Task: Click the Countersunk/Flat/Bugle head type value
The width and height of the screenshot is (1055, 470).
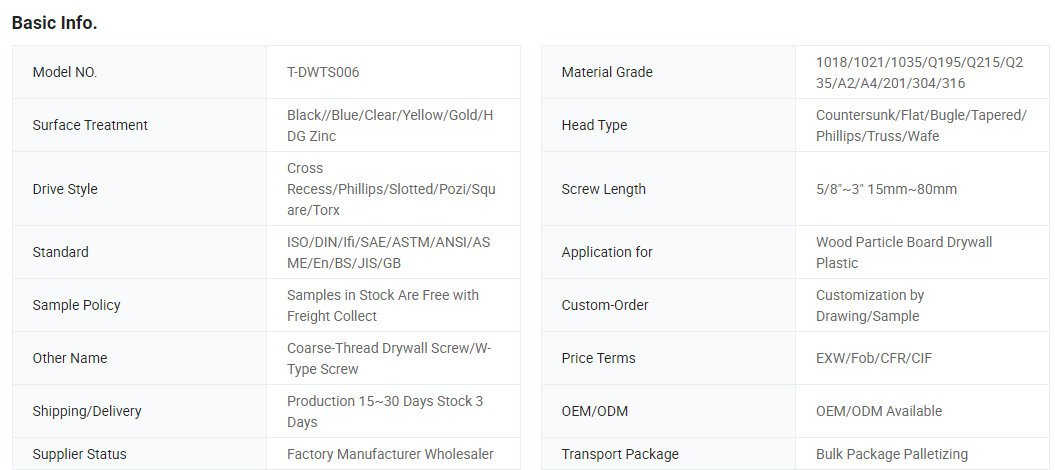Action: click(x=921, y=125)
